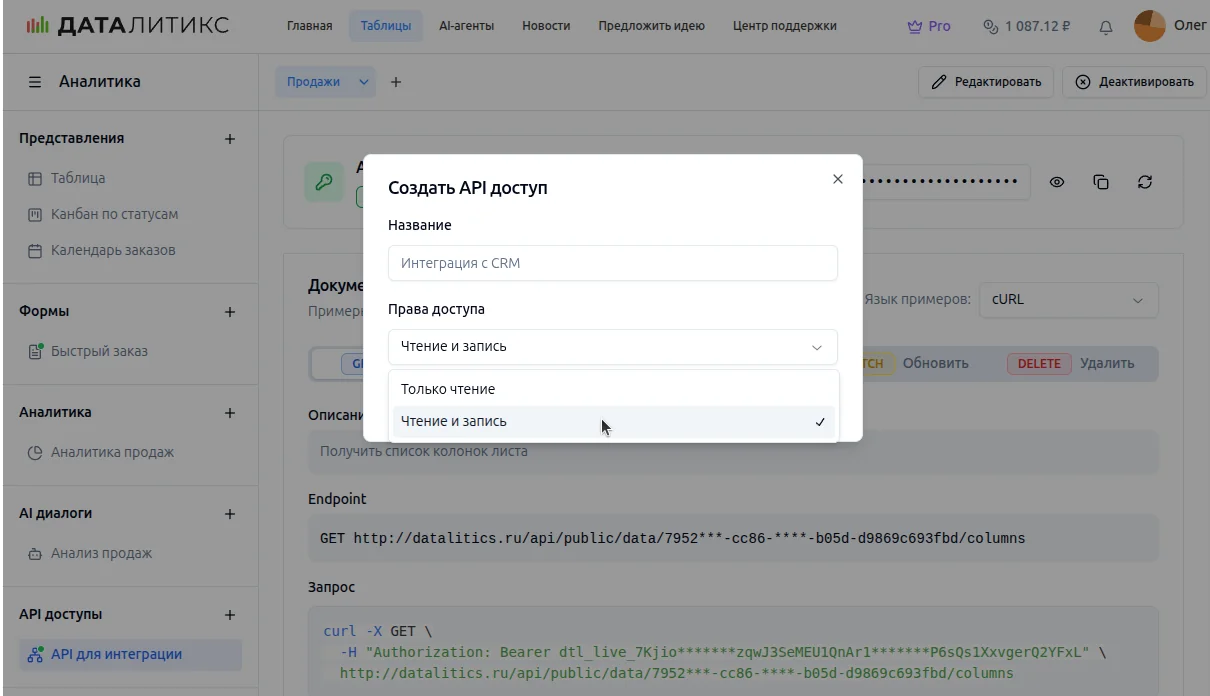Add new view next to Представления
The height and width of the screenshot is (696, 1210).
[x=230, y=139]
